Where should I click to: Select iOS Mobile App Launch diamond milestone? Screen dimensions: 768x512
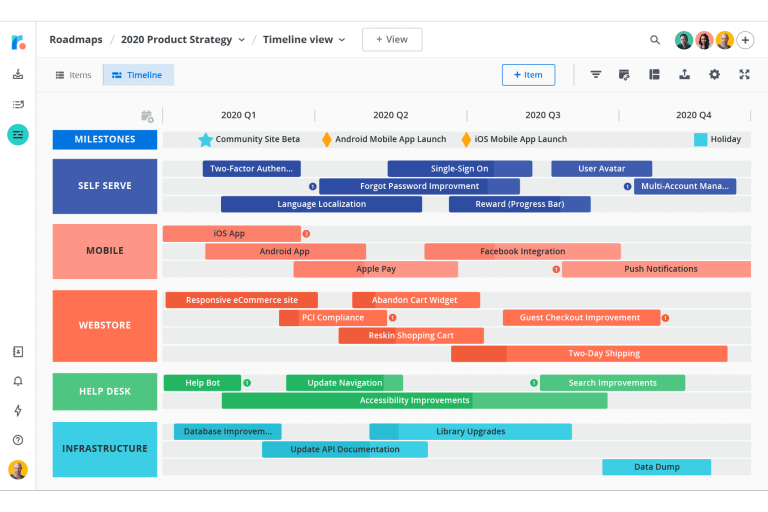[x=466, y=140]
